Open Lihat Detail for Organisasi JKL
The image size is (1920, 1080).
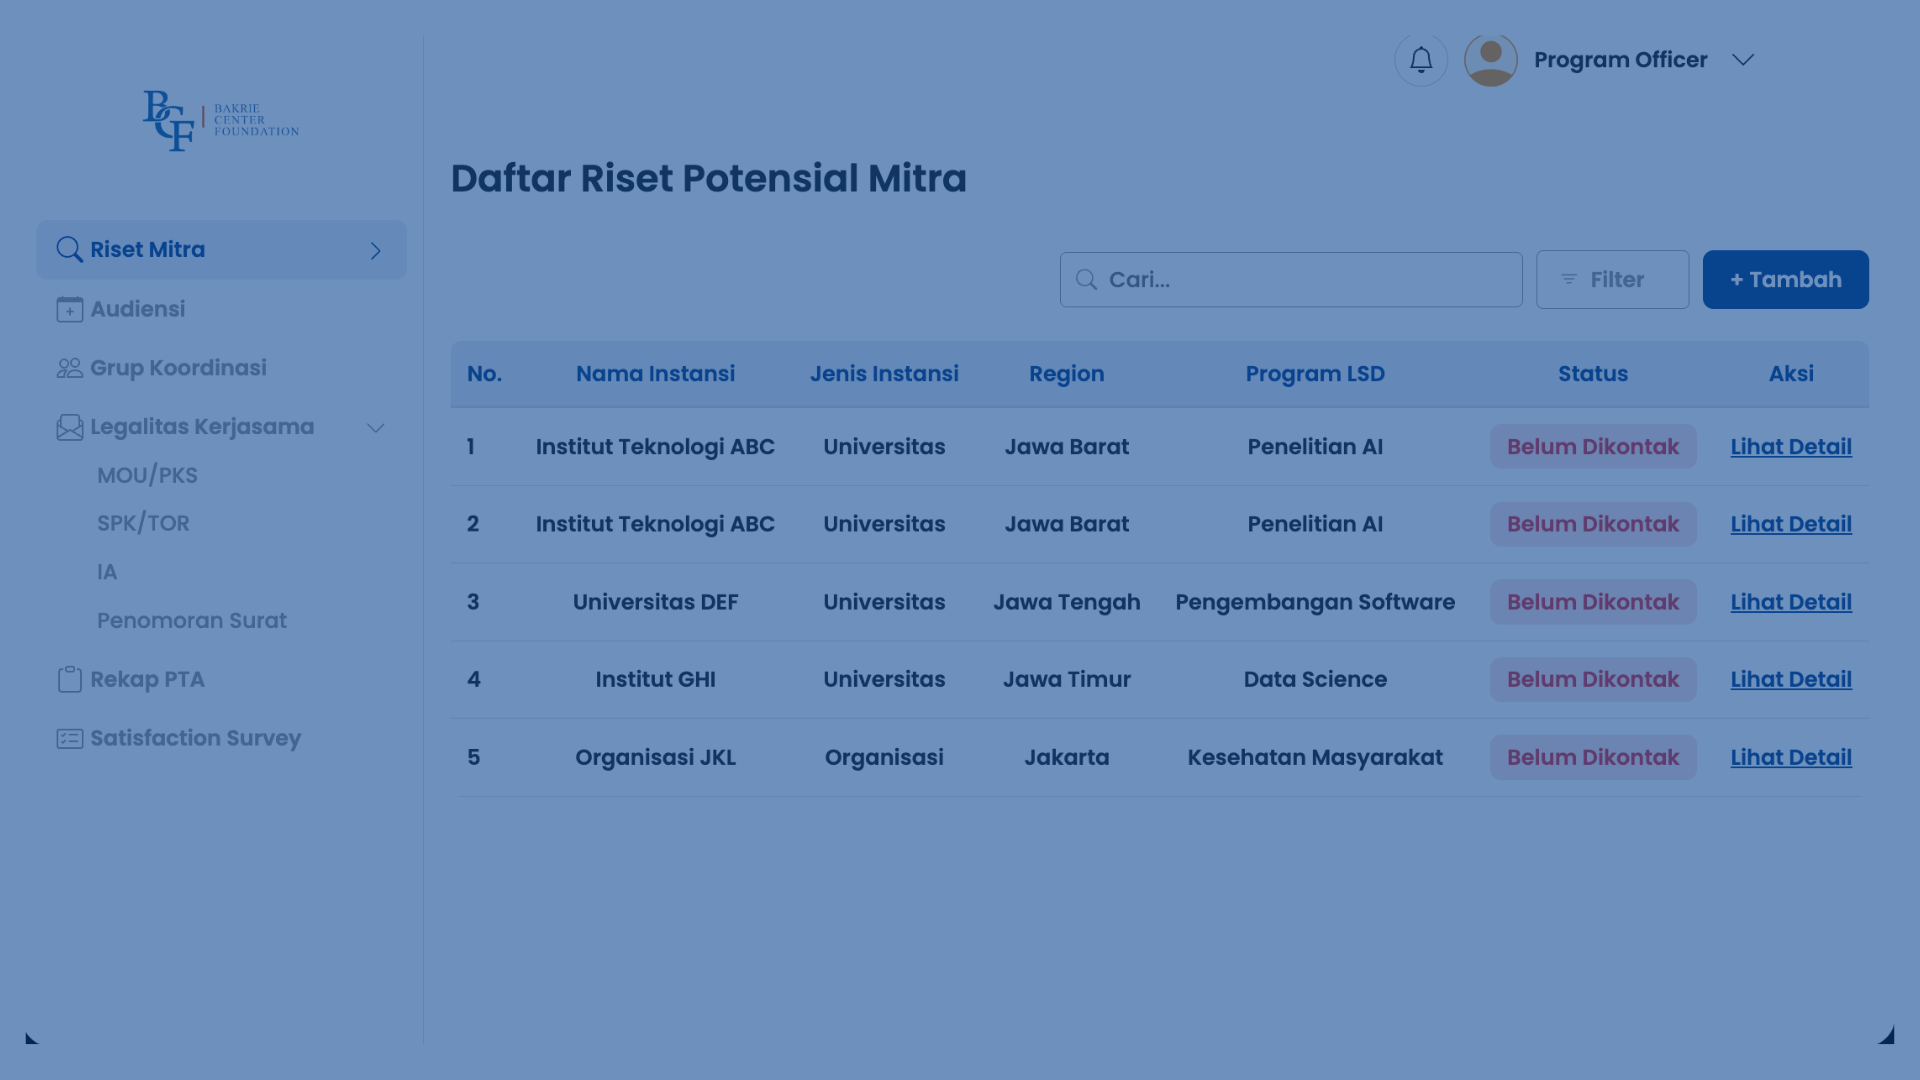point(1791,757)
